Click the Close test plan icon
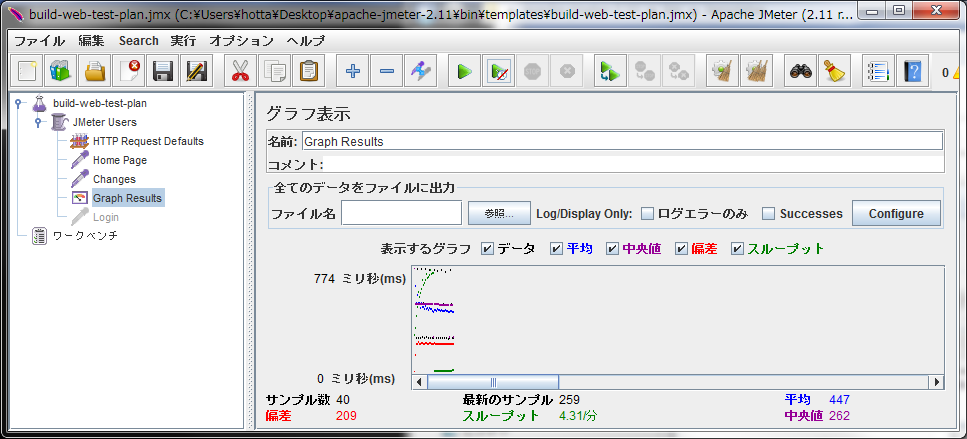The width and height of the screenshot is (967, 439). tap(128, 71)
